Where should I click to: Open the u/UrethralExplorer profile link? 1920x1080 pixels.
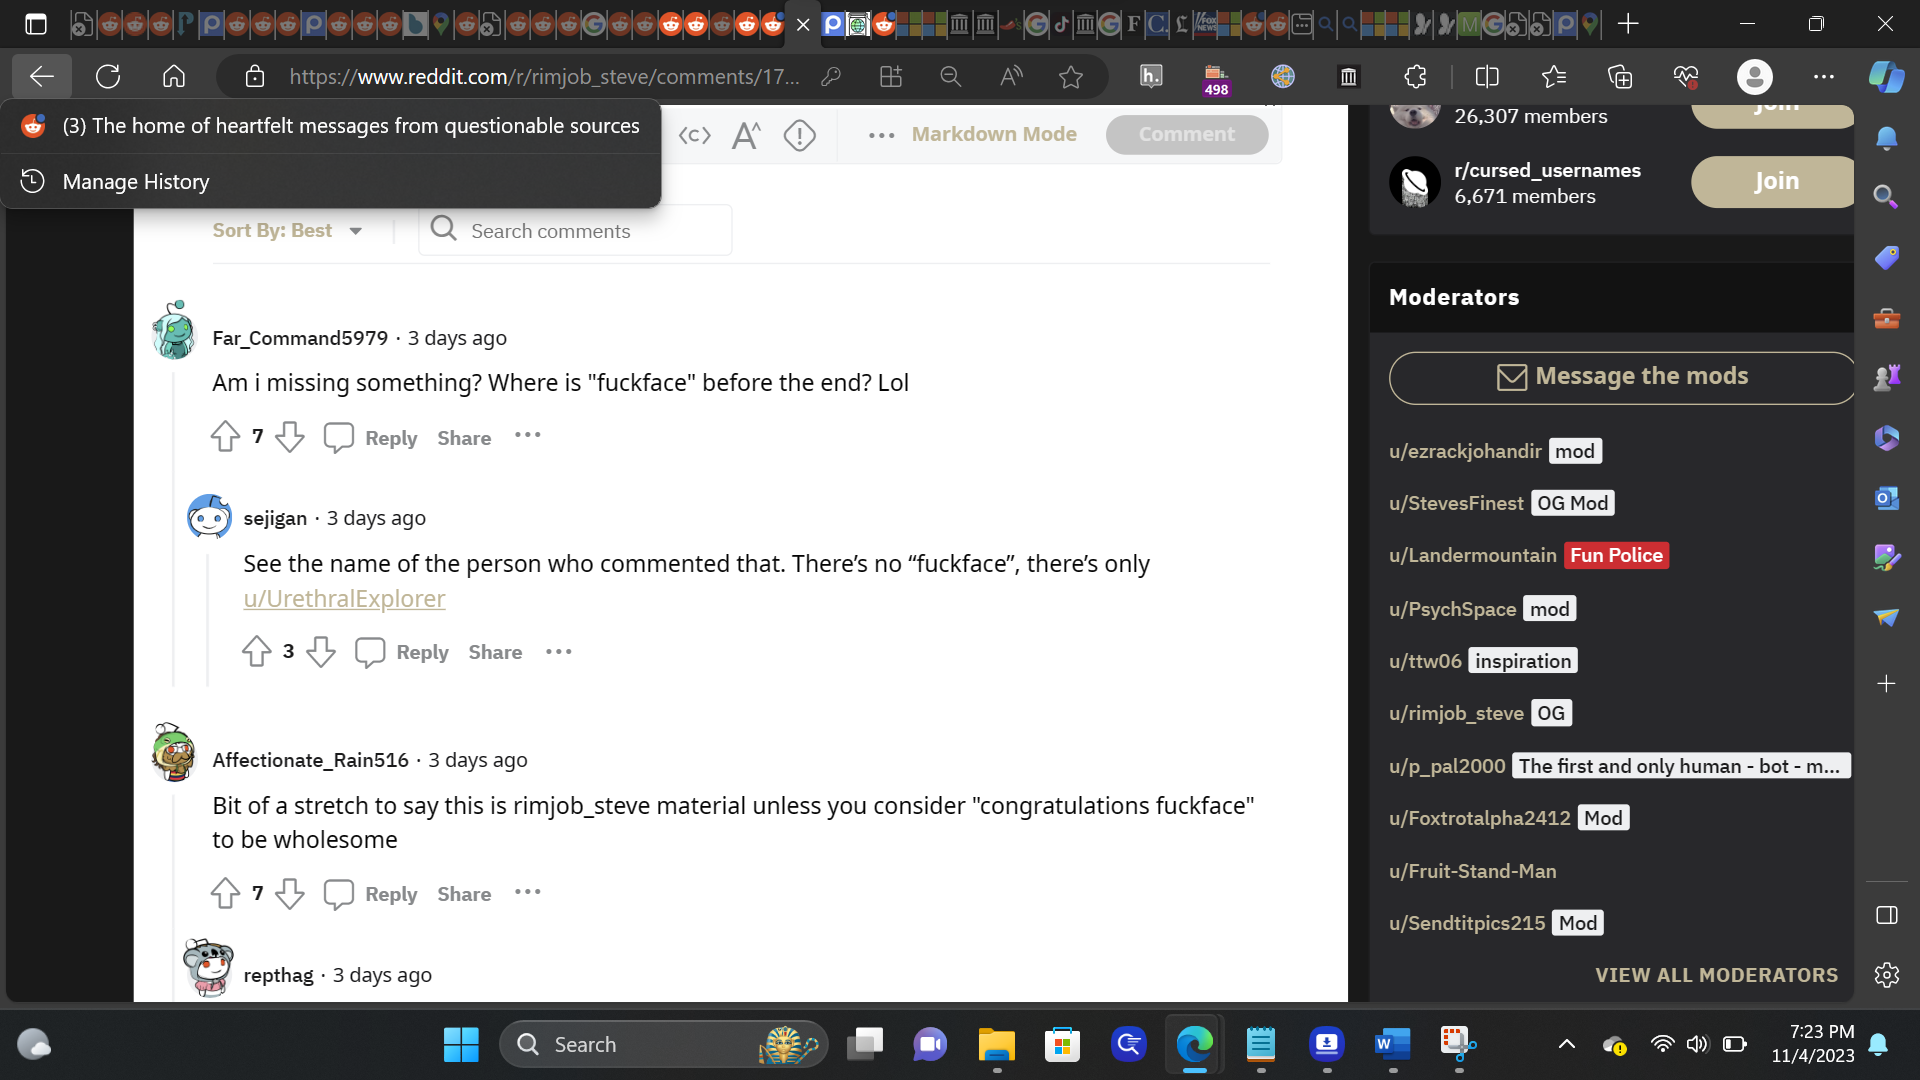(344, 598)
